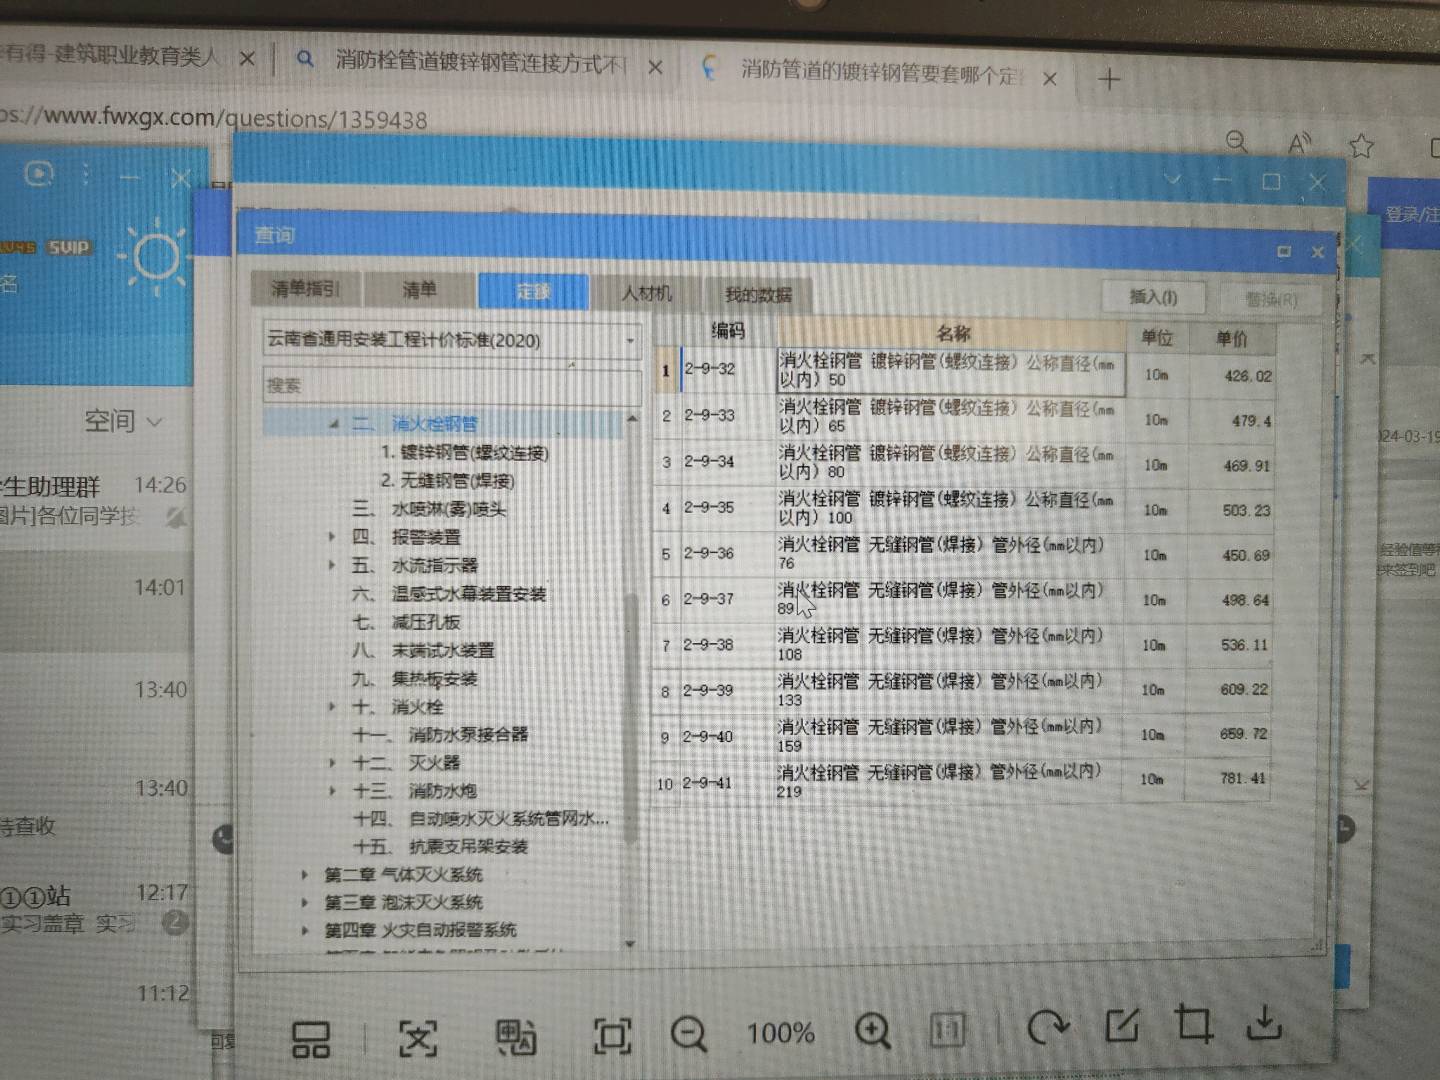Switch to the 人材机 tab
1440x1080 pixels.
coord(646,293)
